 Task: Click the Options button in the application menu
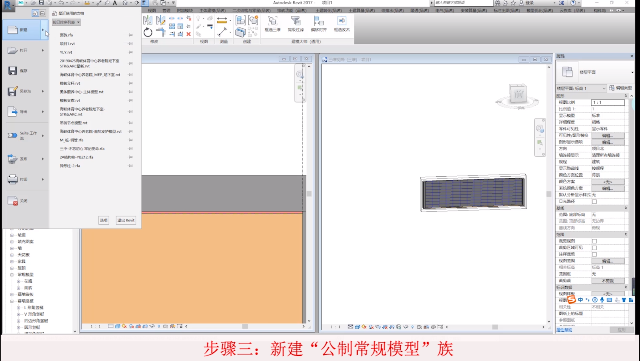(104, 220)
